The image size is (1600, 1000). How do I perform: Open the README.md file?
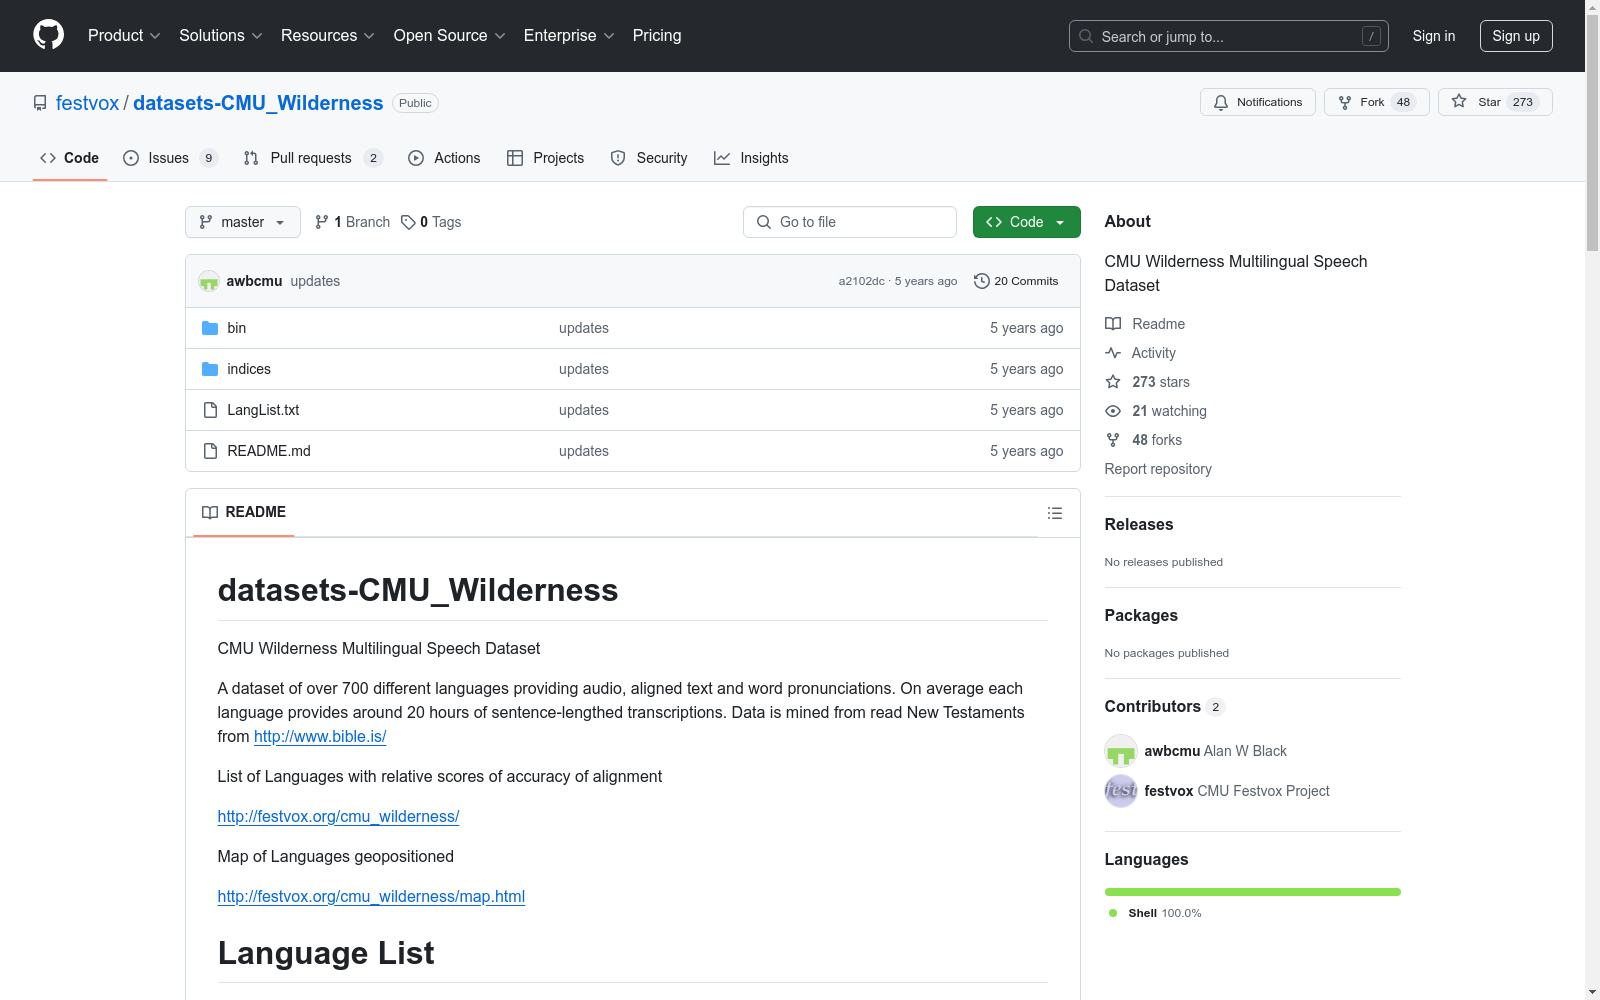(269, 451)
